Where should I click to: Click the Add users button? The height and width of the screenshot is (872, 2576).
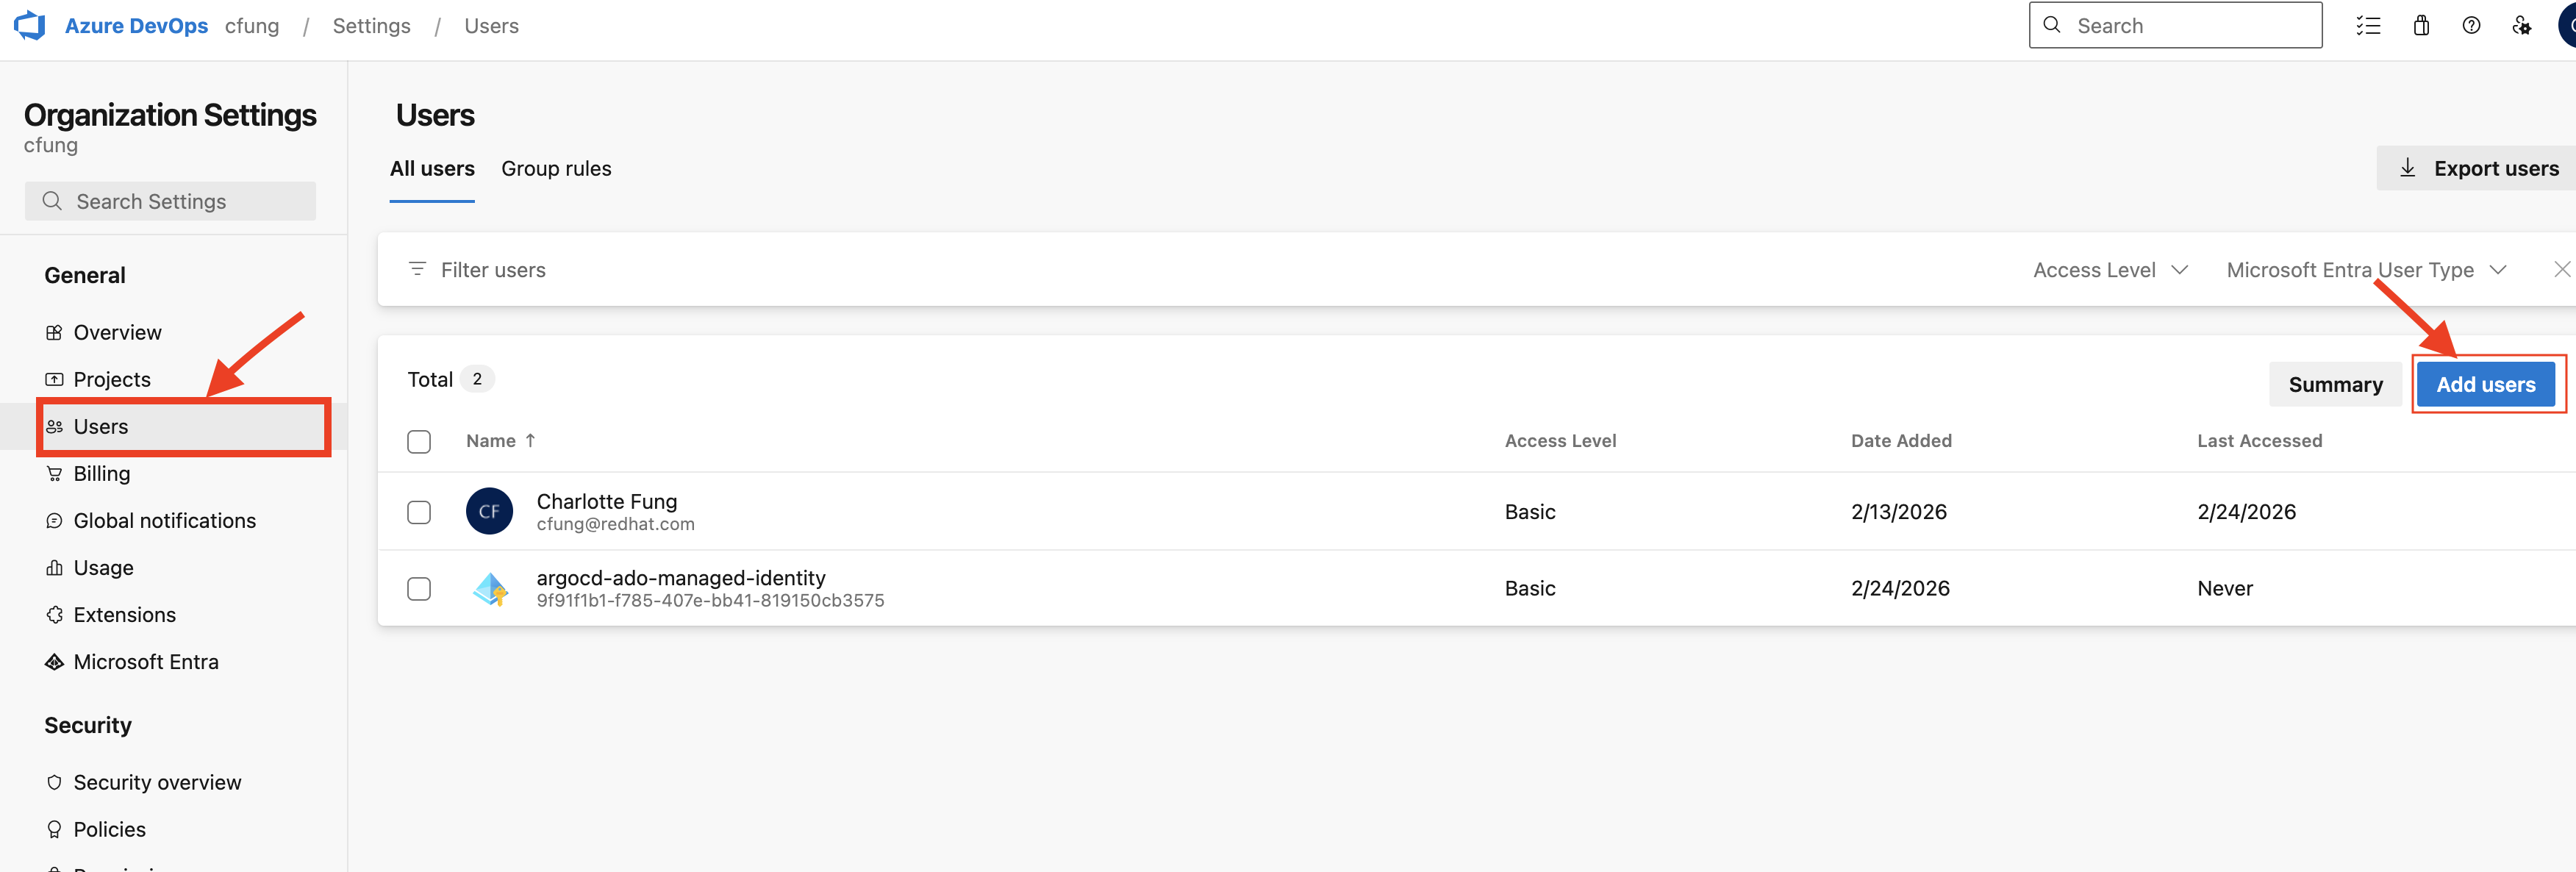[x=2485, y=384]
